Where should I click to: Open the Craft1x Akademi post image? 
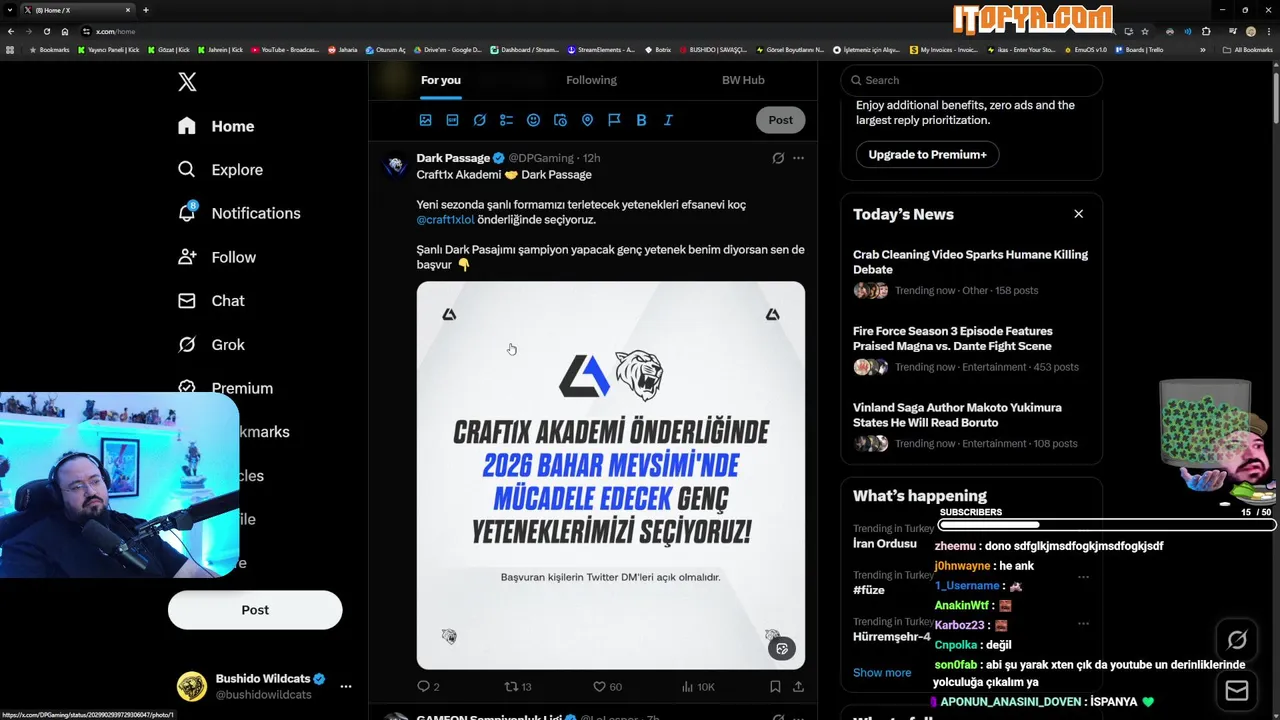point(611,475)
